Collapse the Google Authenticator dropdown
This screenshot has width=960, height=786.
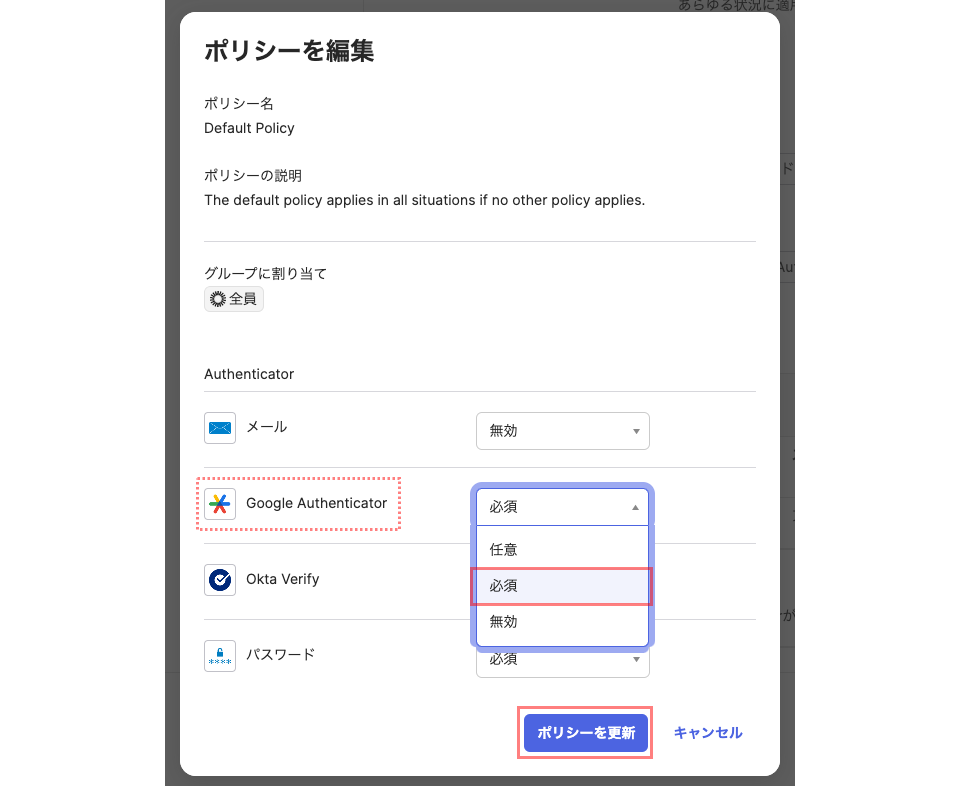(x=562, y=507)
